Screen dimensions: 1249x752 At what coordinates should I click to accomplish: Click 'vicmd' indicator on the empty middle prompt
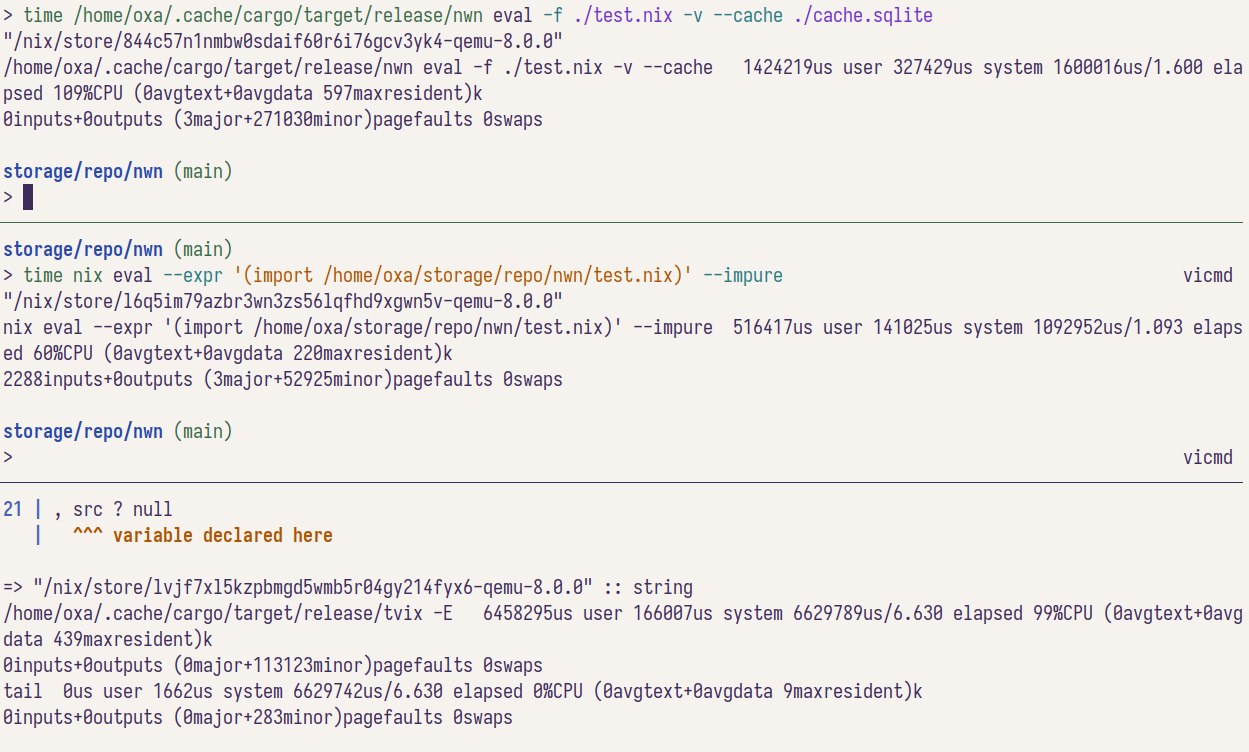[1208, 457]
